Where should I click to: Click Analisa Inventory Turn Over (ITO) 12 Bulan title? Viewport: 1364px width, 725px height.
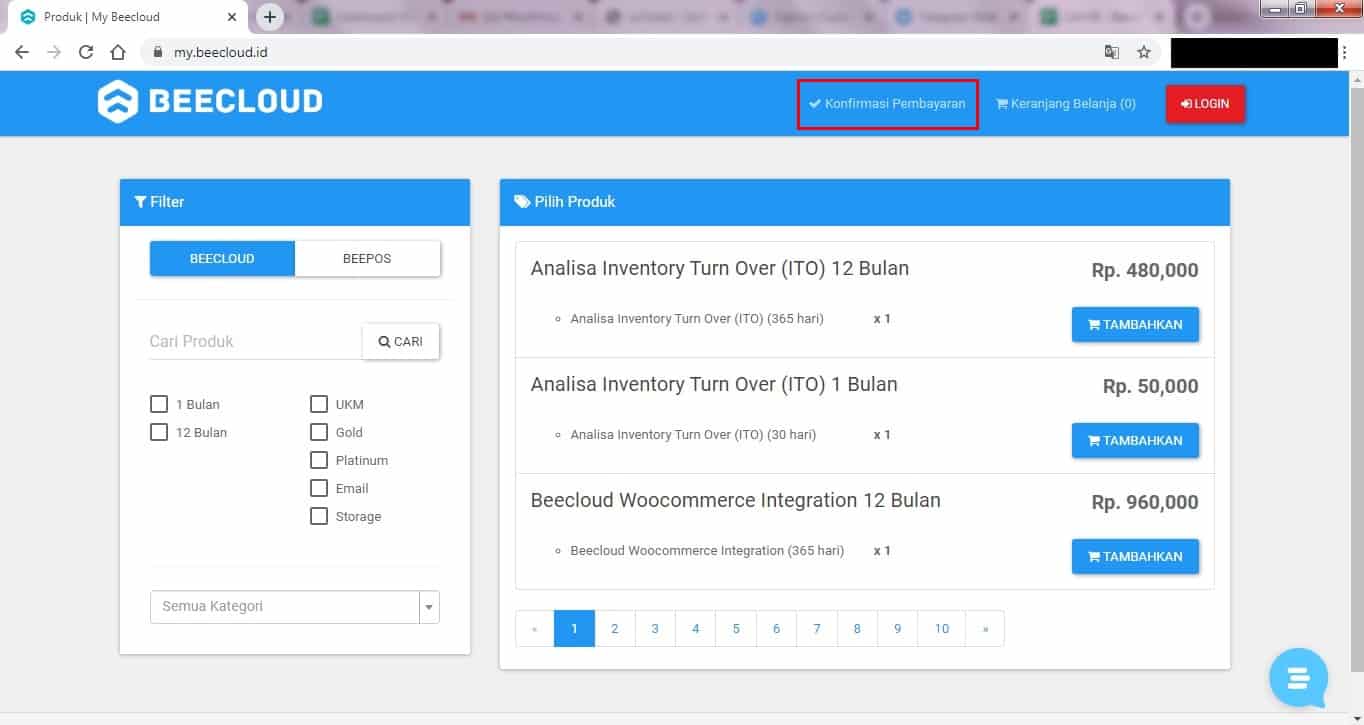click(720, 269)
